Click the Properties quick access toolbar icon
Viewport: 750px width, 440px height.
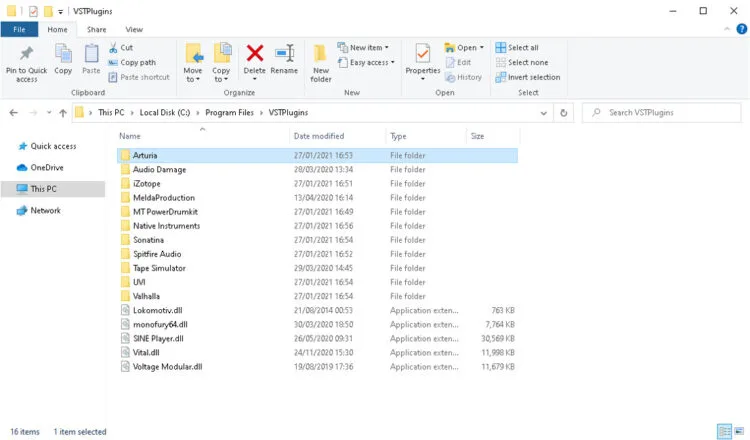33,11
